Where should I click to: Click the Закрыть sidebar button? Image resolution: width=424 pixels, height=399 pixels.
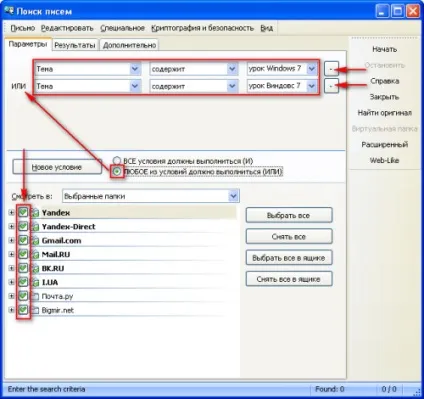tap(384, 97)
